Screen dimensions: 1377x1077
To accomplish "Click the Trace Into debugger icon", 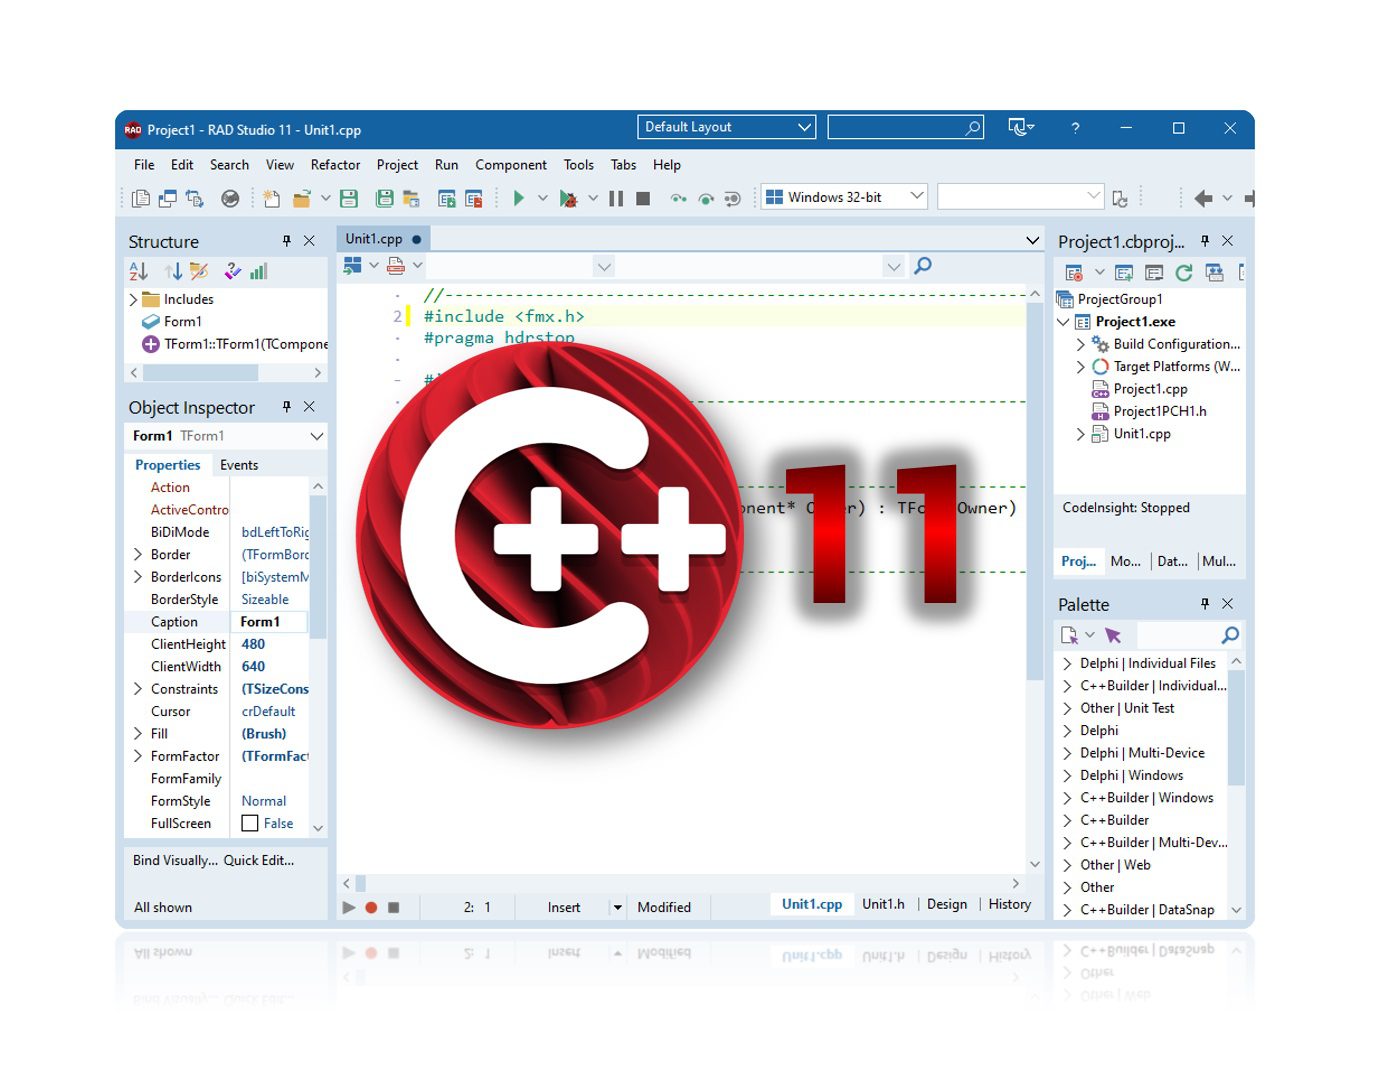I will (x=679, y=198).
